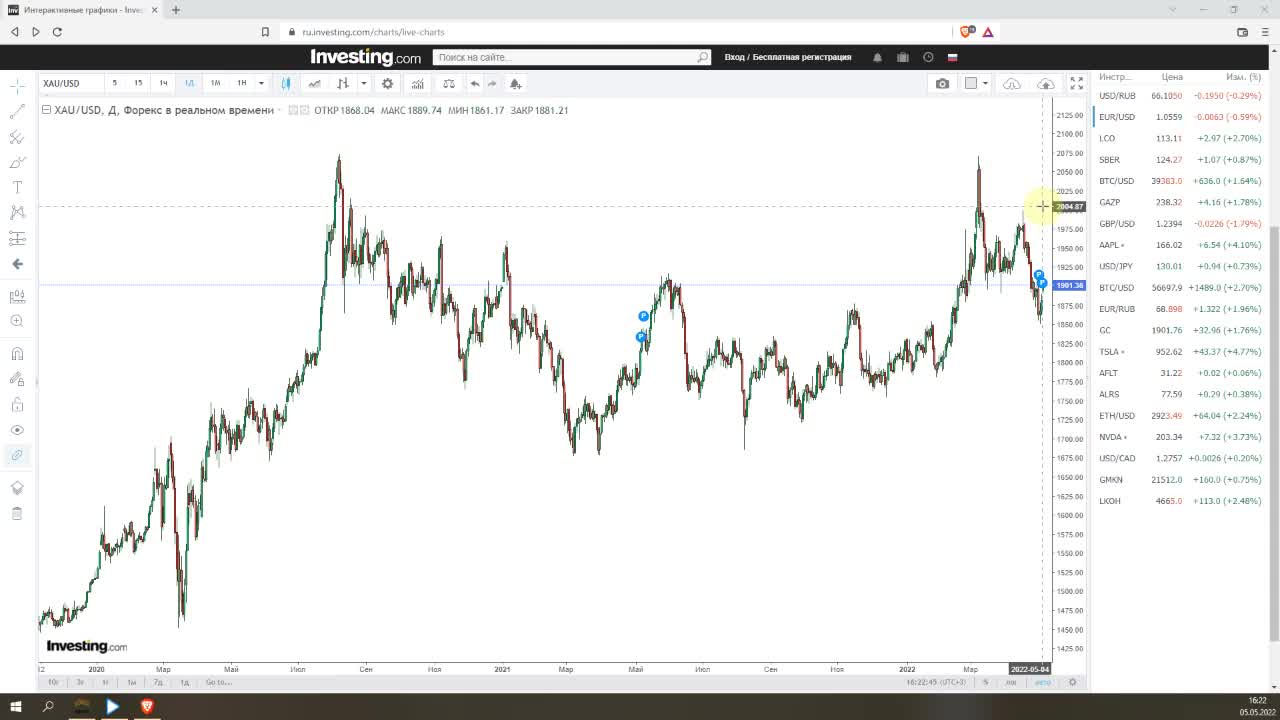Set the 7д seven-day date range
The width and height of the screenshot is (1280, 720).
pos(158,682)
